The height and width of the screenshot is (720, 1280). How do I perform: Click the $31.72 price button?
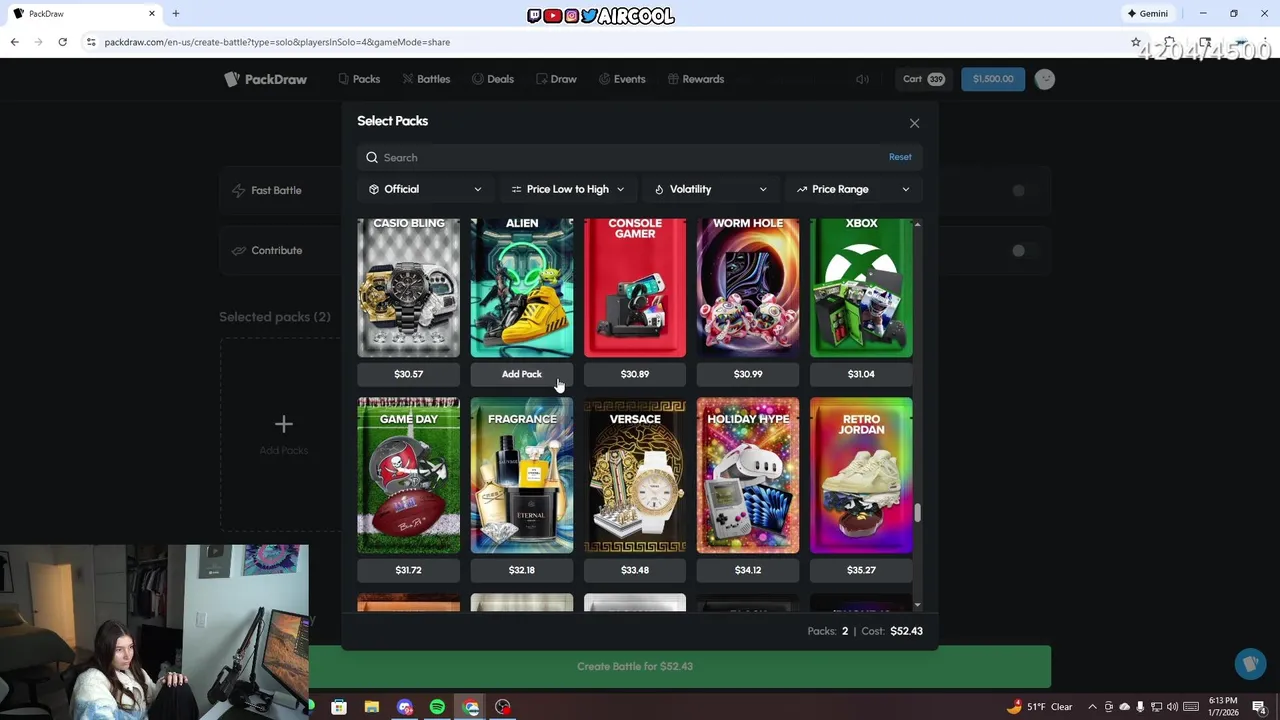point(409,570)
